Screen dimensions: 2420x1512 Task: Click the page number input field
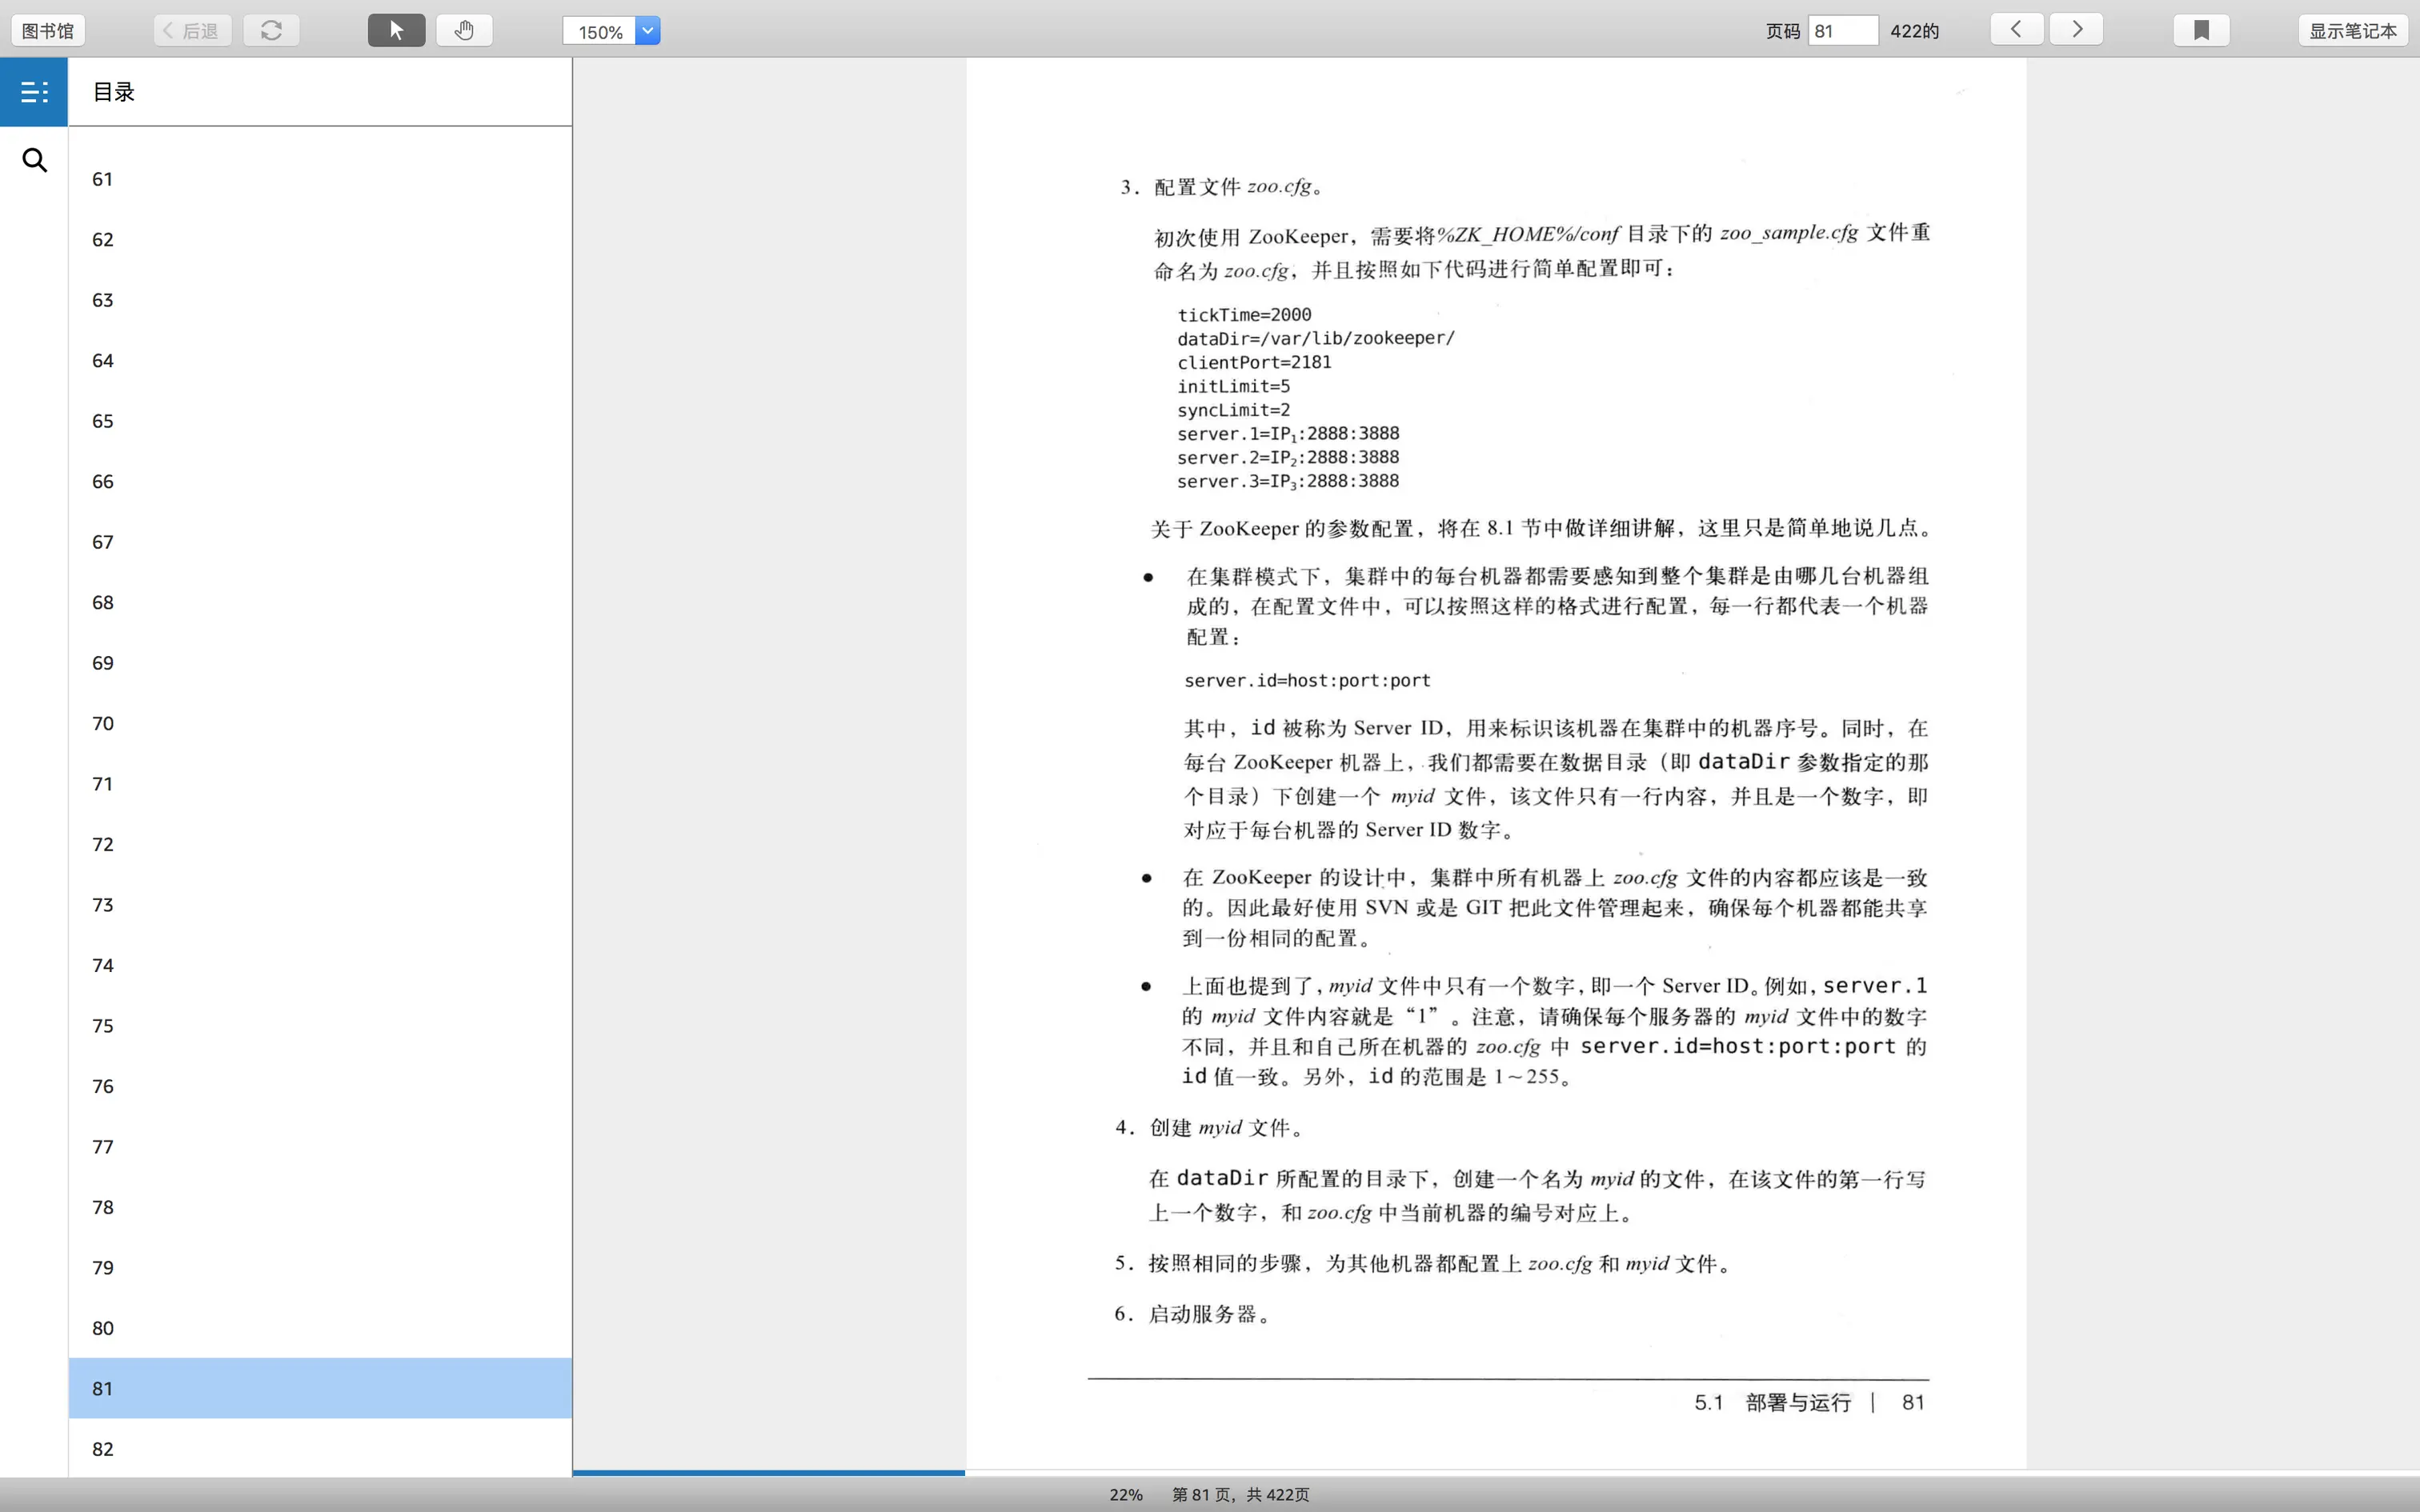tap(1842, 30)
